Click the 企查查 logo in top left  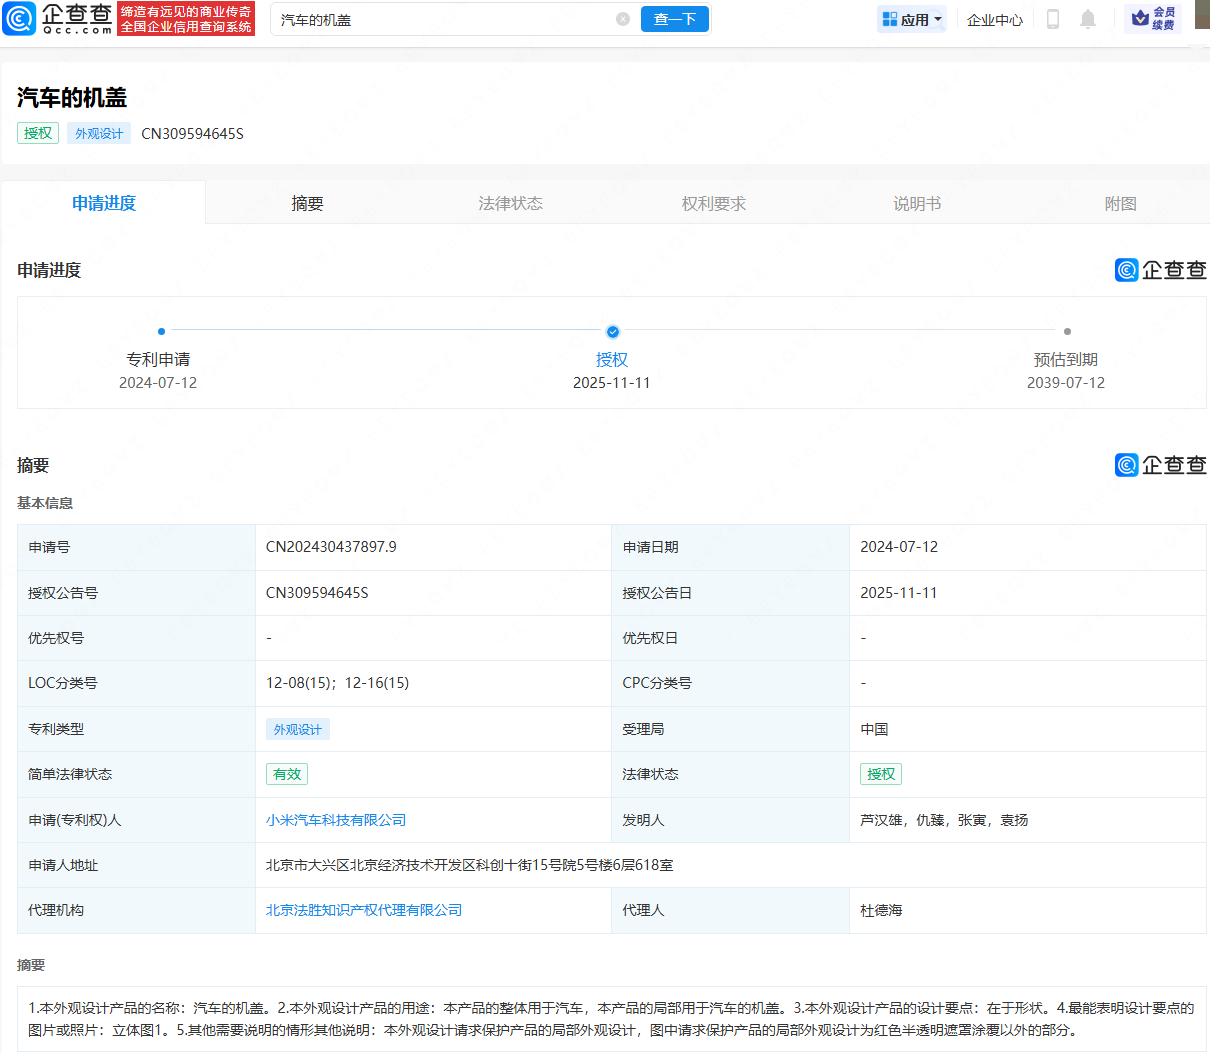[60, 18]
